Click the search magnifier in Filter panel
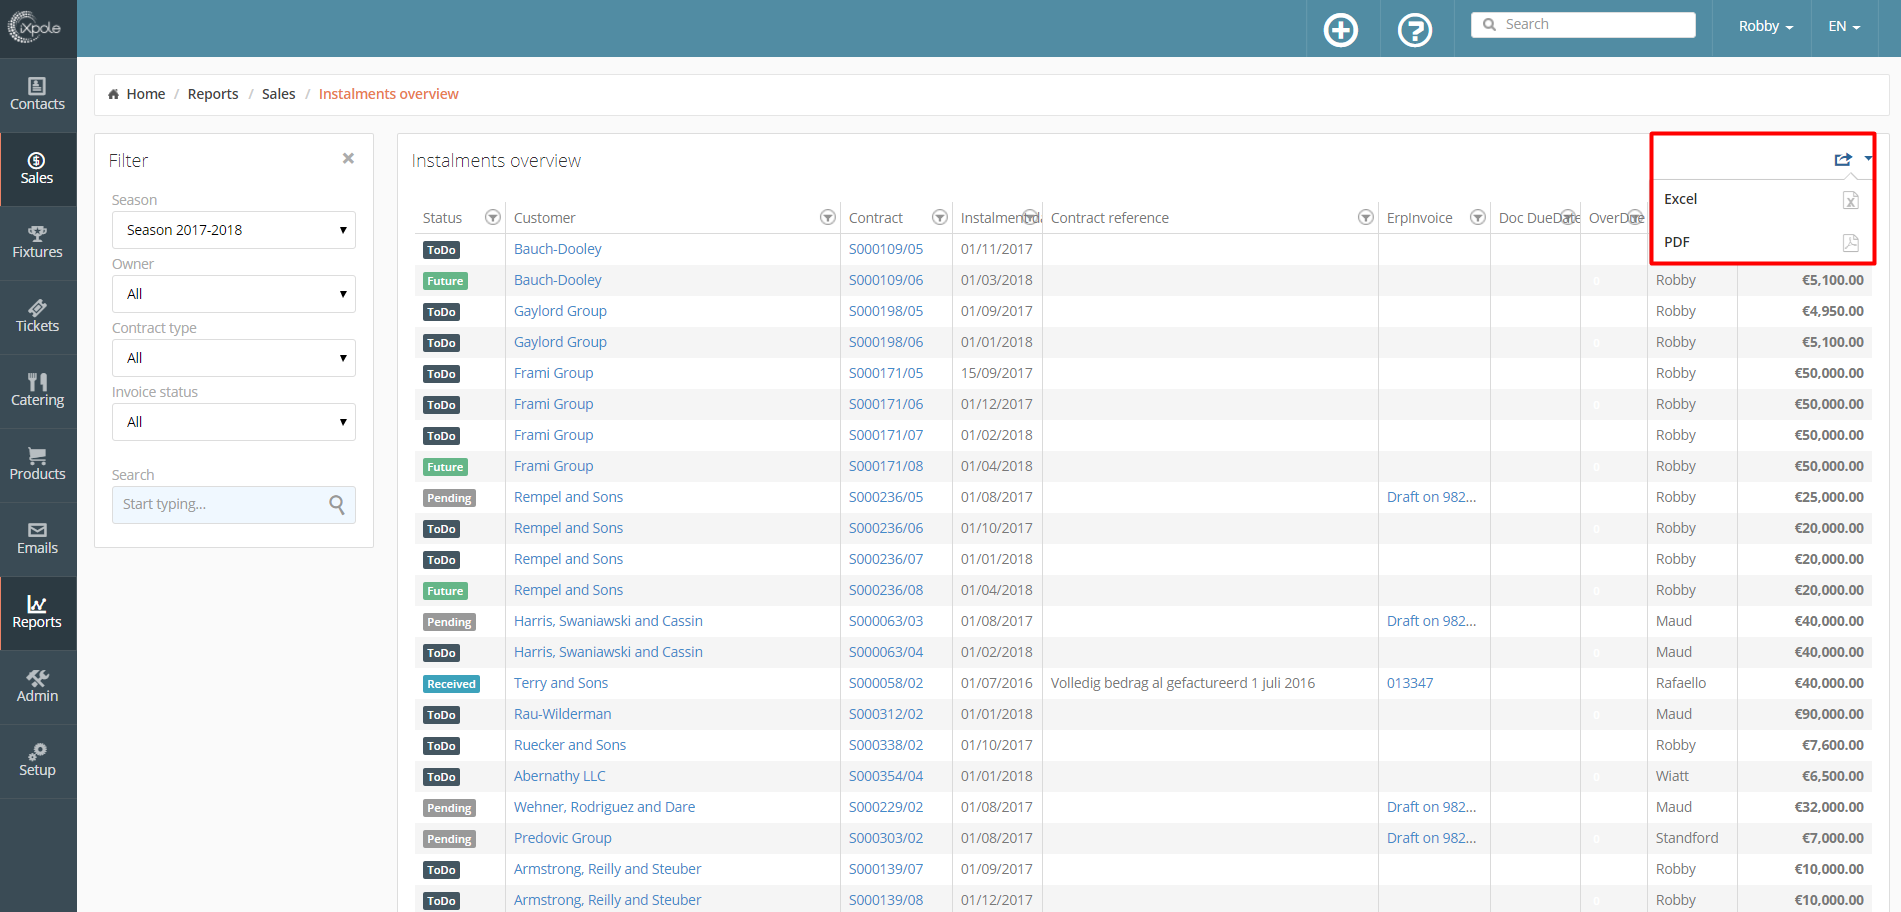The height and width of the screenshot is (912, 1901). [337, 505]
